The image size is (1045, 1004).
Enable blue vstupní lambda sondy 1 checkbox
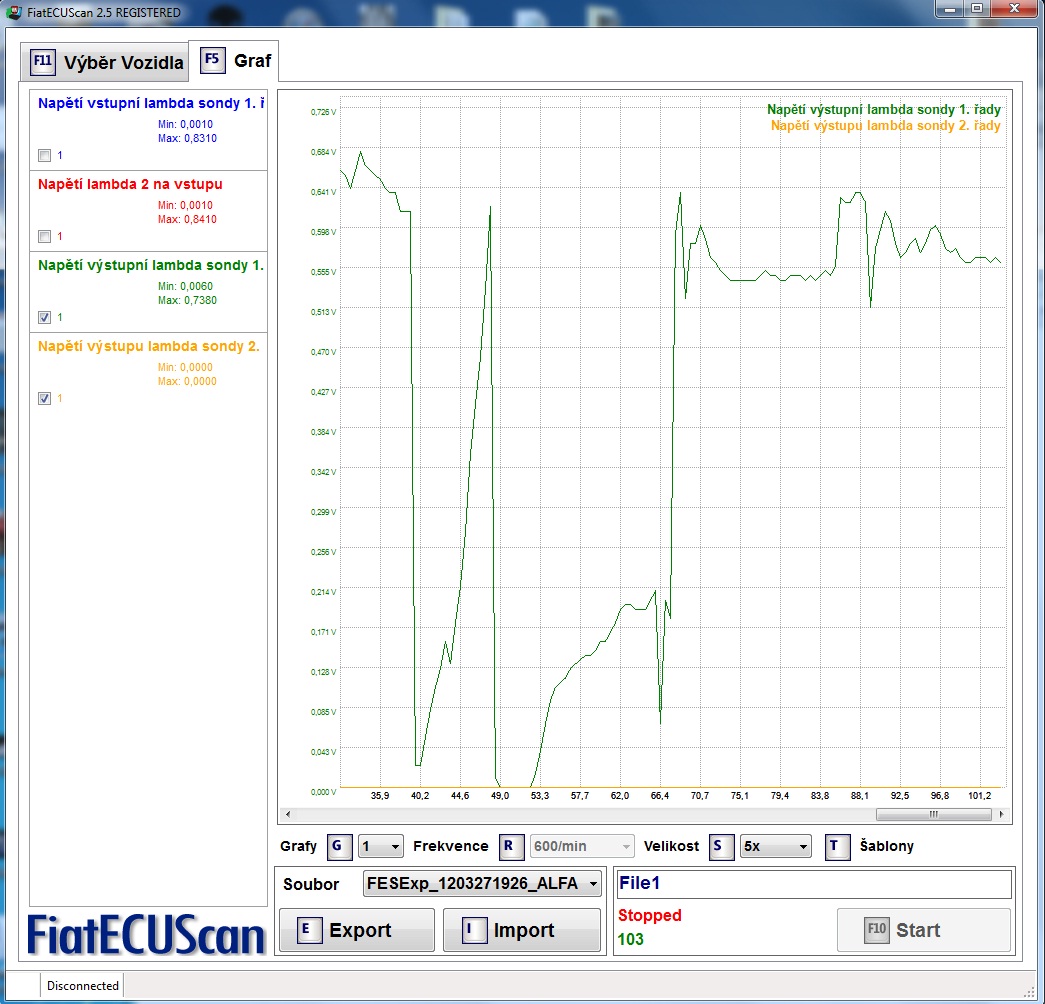[44, 156]
